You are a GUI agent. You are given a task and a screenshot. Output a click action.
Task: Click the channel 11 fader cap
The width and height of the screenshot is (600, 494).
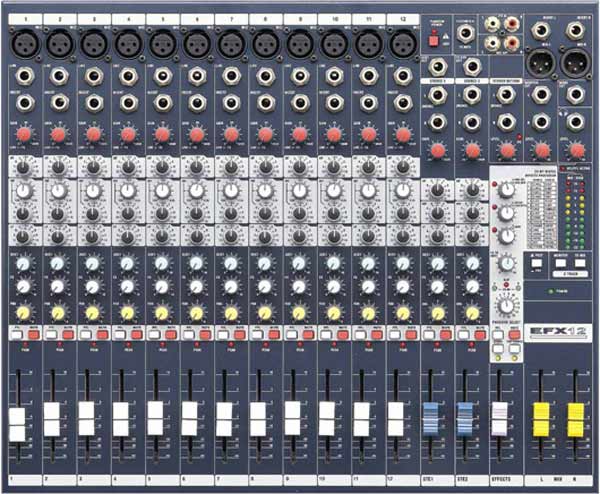coord(361,419)
